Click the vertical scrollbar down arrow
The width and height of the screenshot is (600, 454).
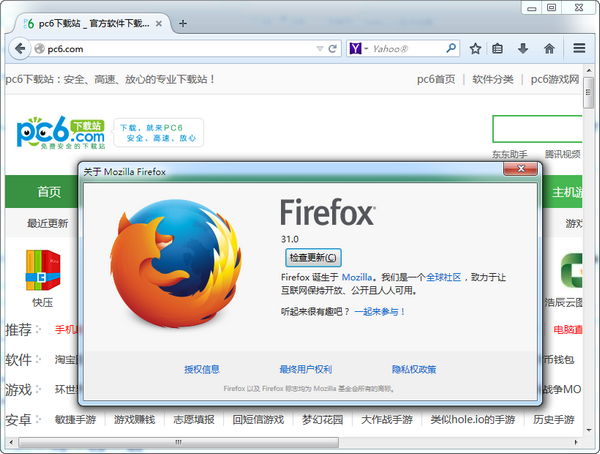(589, 430)
